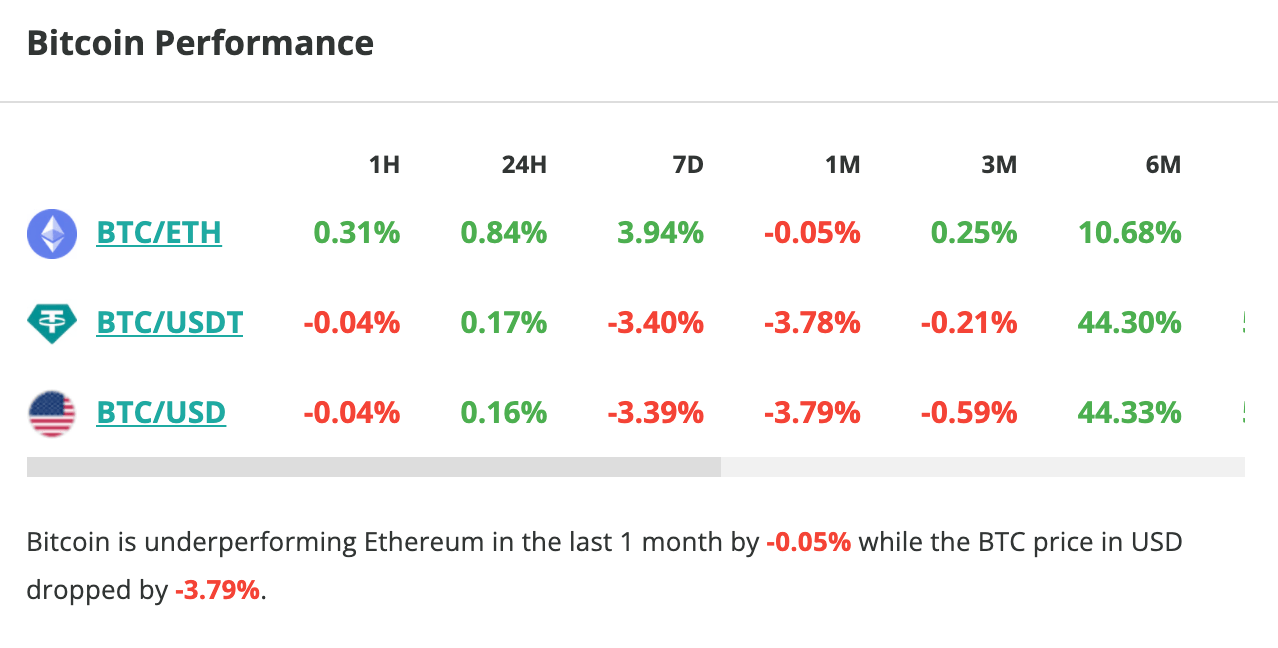The height and width of the screenshot is (648, 1278).
Task: Click the 7D column header
Action: [688, 165]
